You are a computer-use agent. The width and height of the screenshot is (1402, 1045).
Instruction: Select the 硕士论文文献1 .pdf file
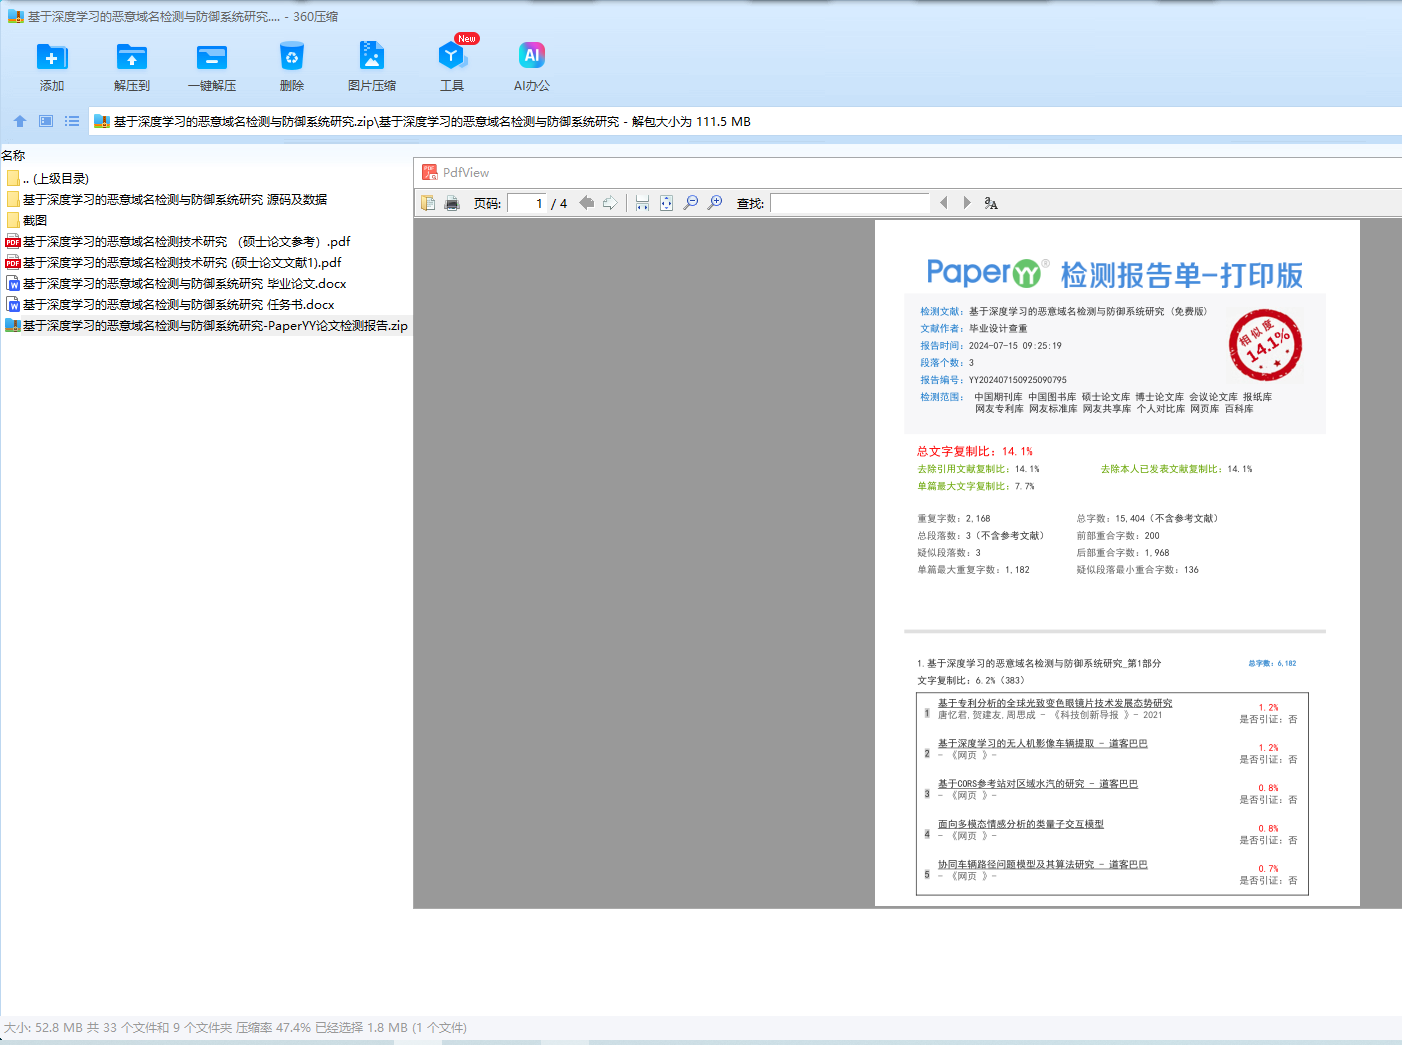[206, 262]
